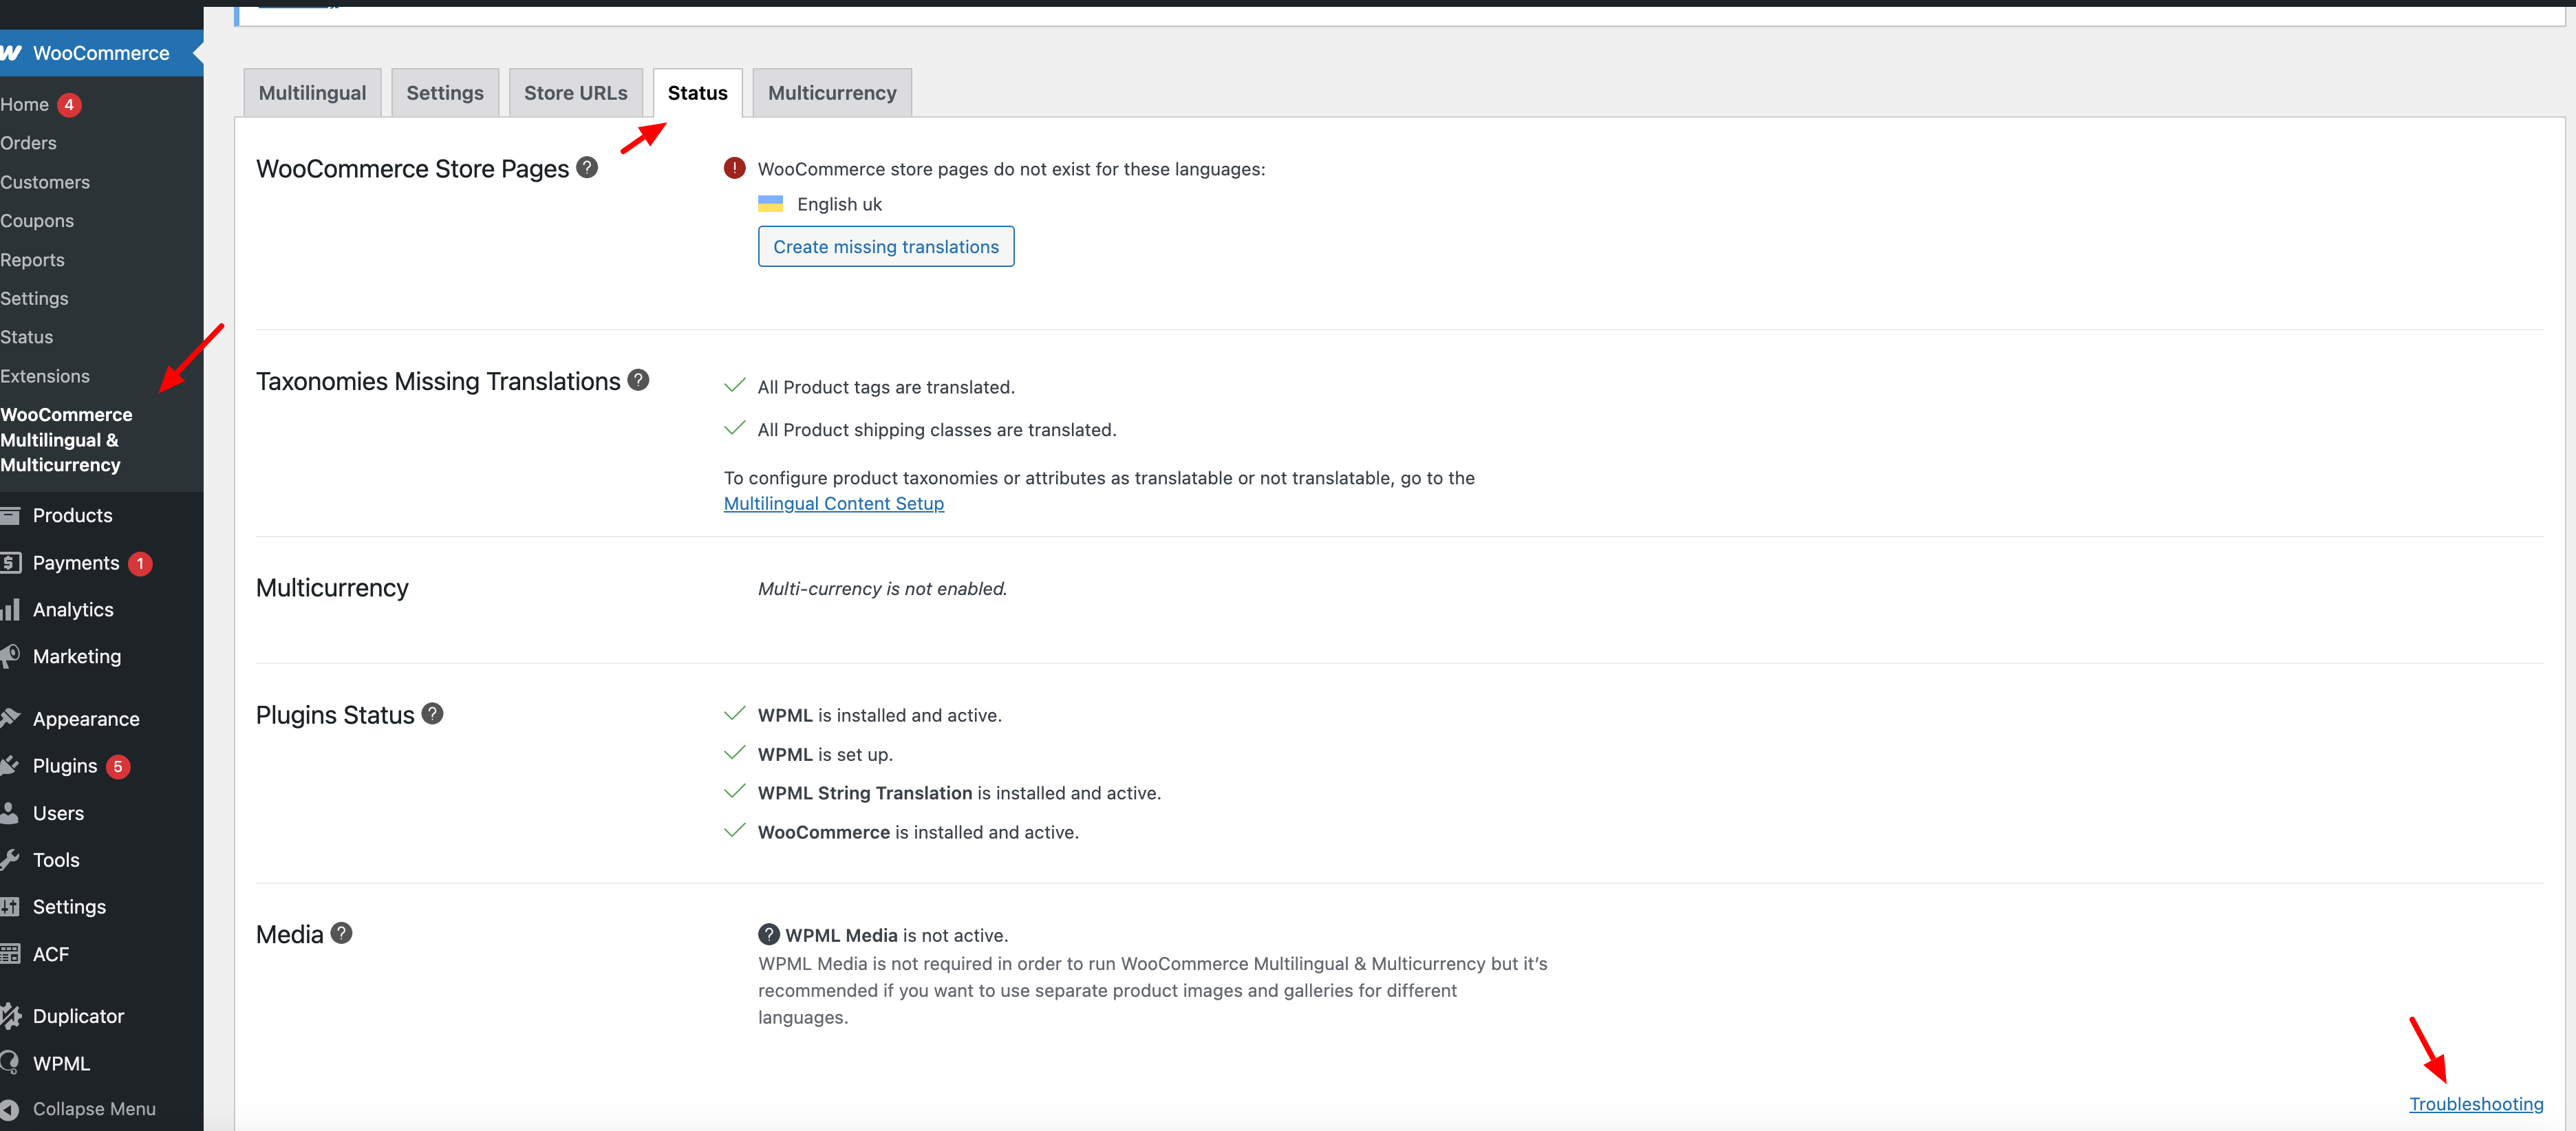
Task: Click the red error icon for store pages
Action: coord(734,168)
